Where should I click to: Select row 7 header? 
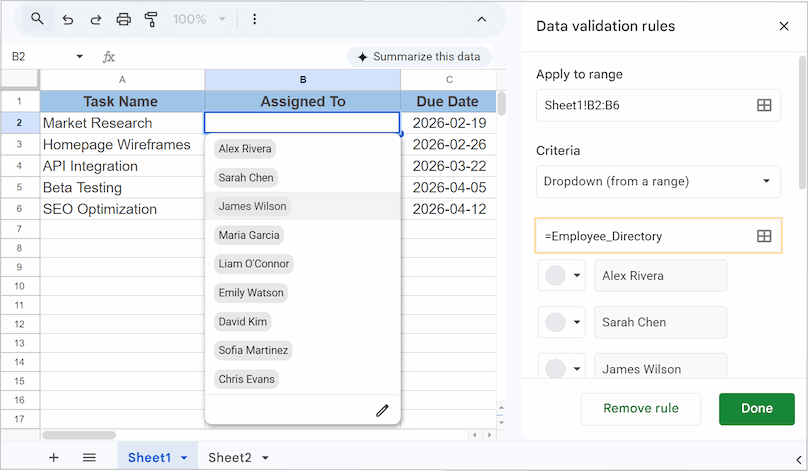tap(20, 229)
